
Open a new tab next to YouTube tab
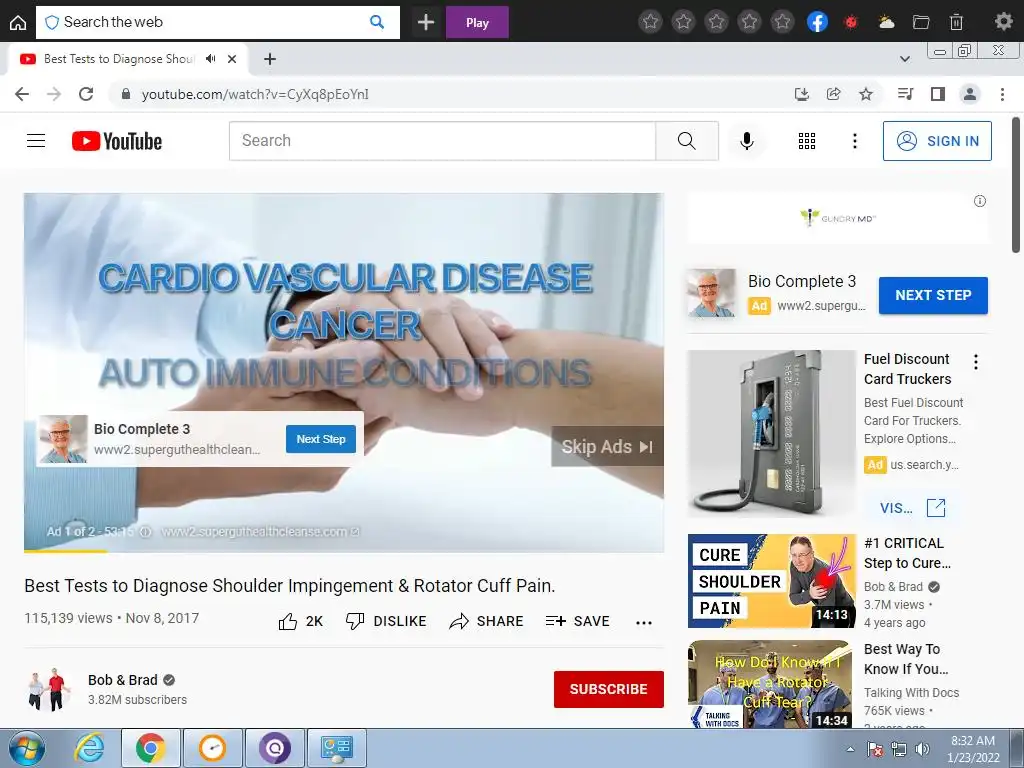pyautogui.click(x=270, y=59)
